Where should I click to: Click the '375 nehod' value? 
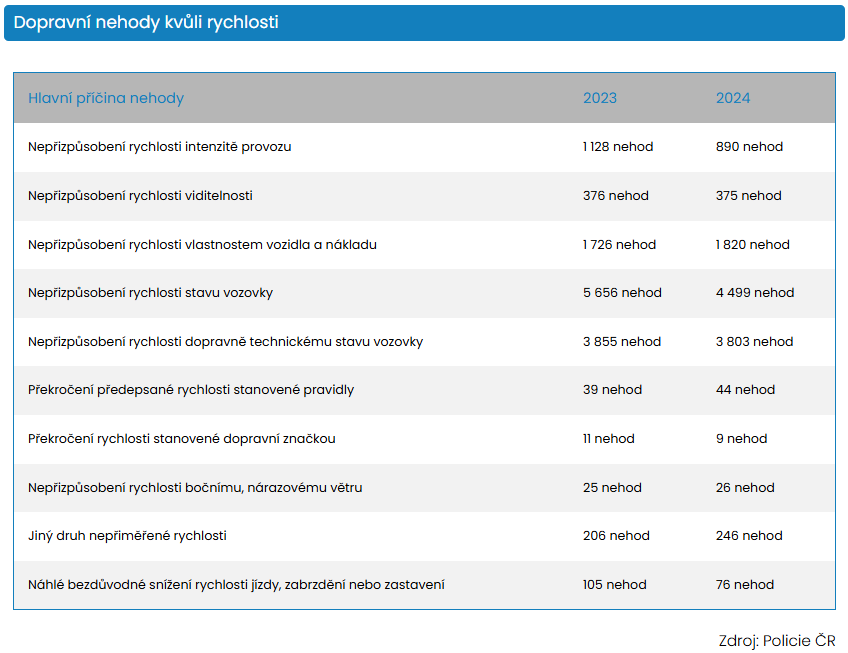coord(749,196)
